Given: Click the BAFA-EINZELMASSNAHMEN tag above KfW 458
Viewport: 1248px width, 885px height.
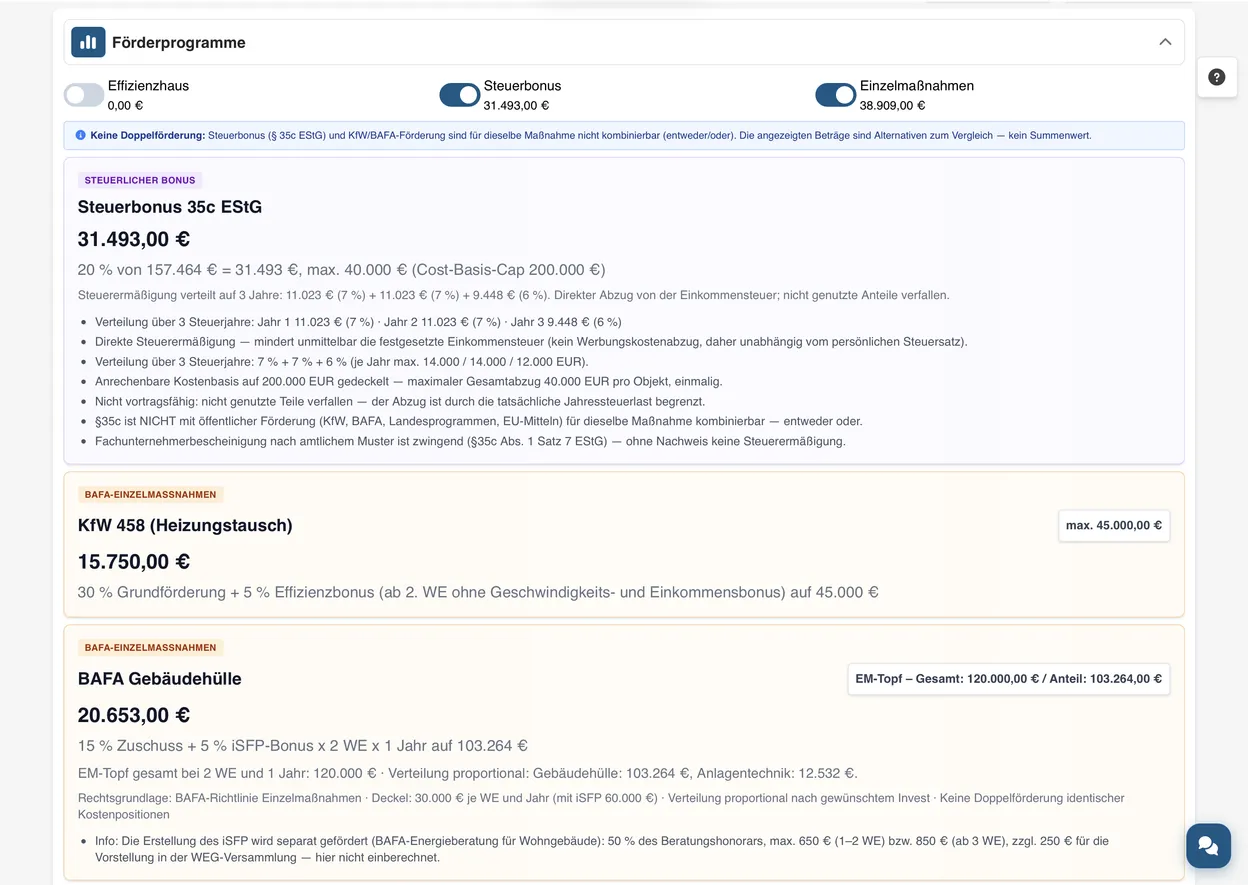Looking at the screenshot, I should pos(151,494).
